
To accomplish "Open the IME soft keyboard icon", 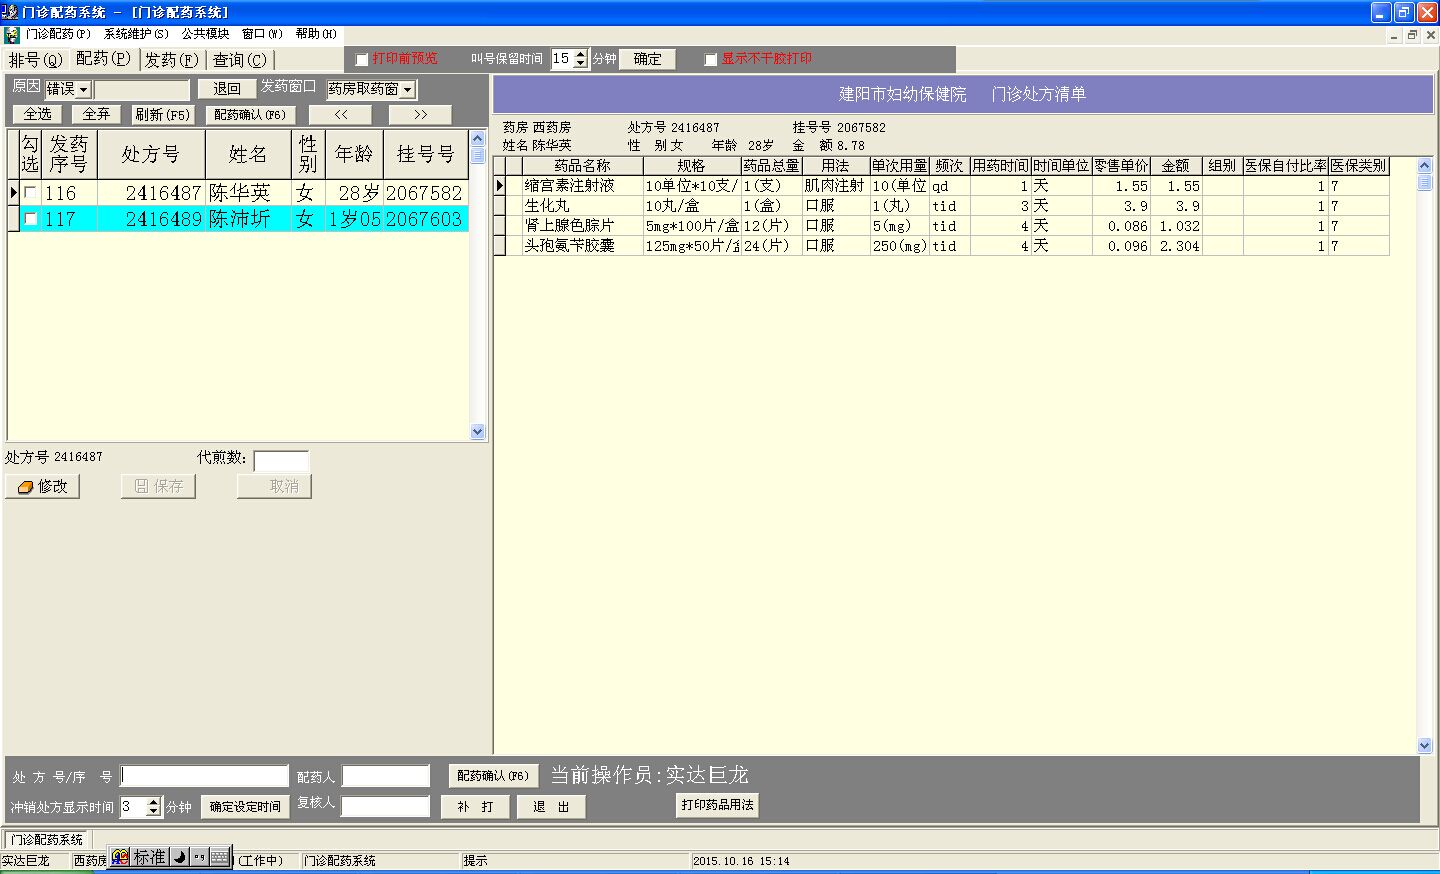I will tap(219, 857).
